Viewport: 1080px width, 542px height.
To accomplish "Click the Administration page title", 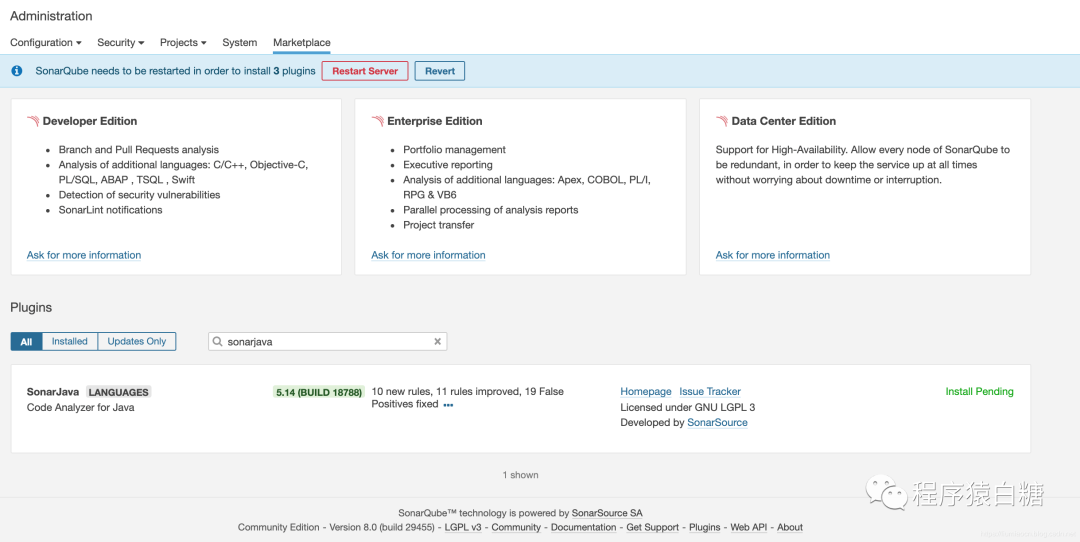I will click(x=51, y=16).
